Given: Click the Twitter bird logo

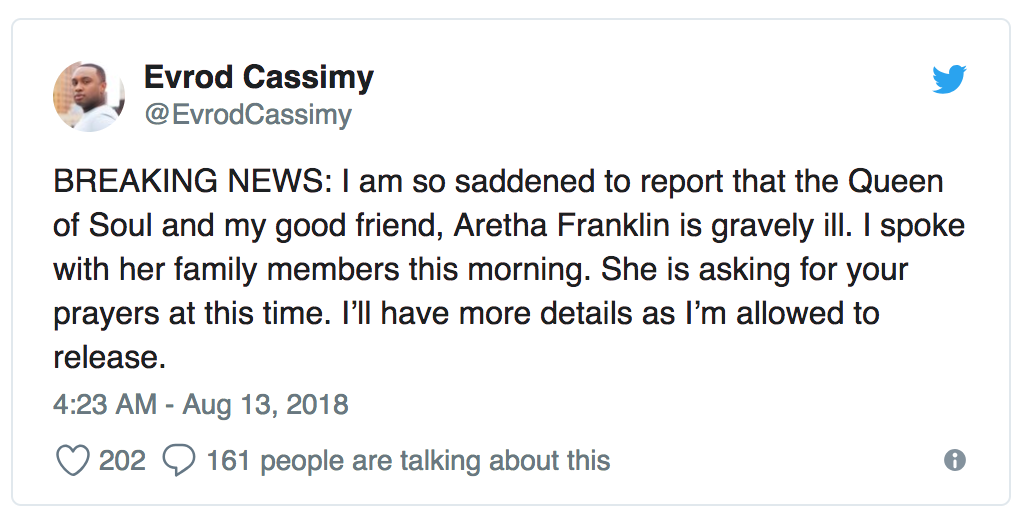Looking at the screenshot, I should click(x=949, y=80).
